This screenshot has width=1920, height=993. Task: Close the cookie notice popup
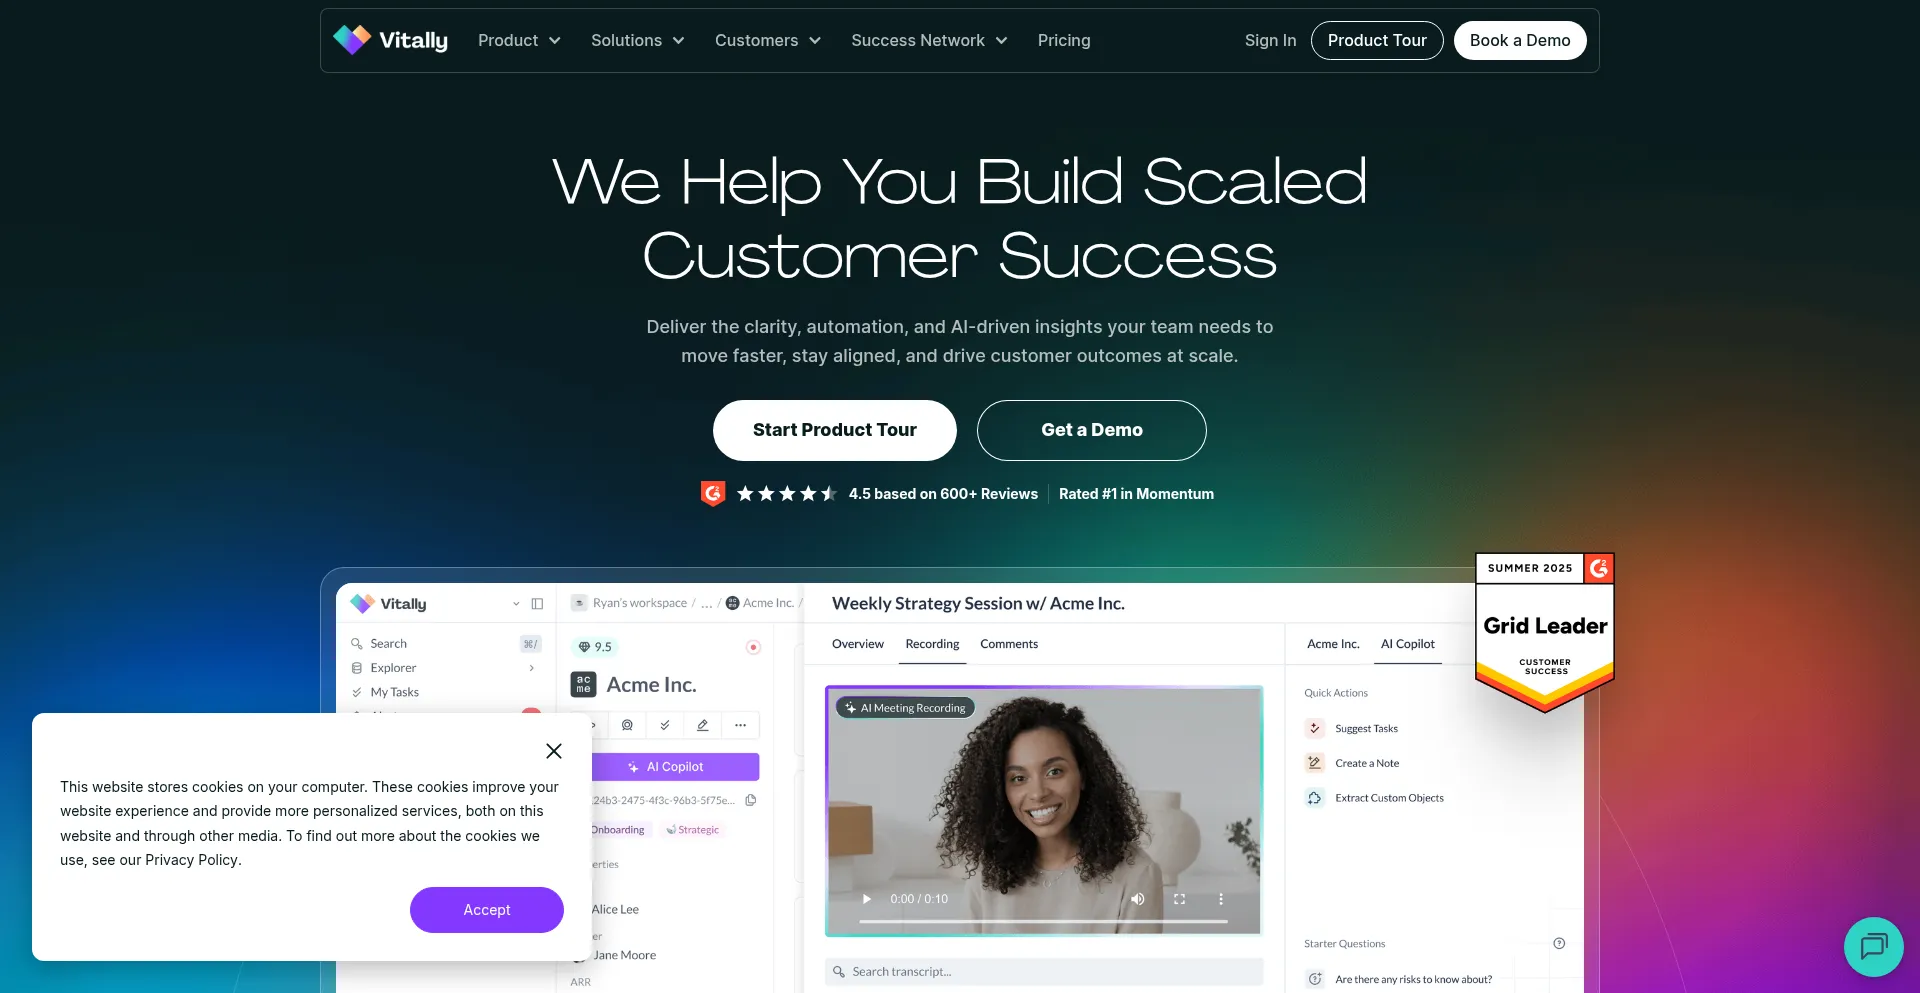pyautogui.click(x=554, y=751)
